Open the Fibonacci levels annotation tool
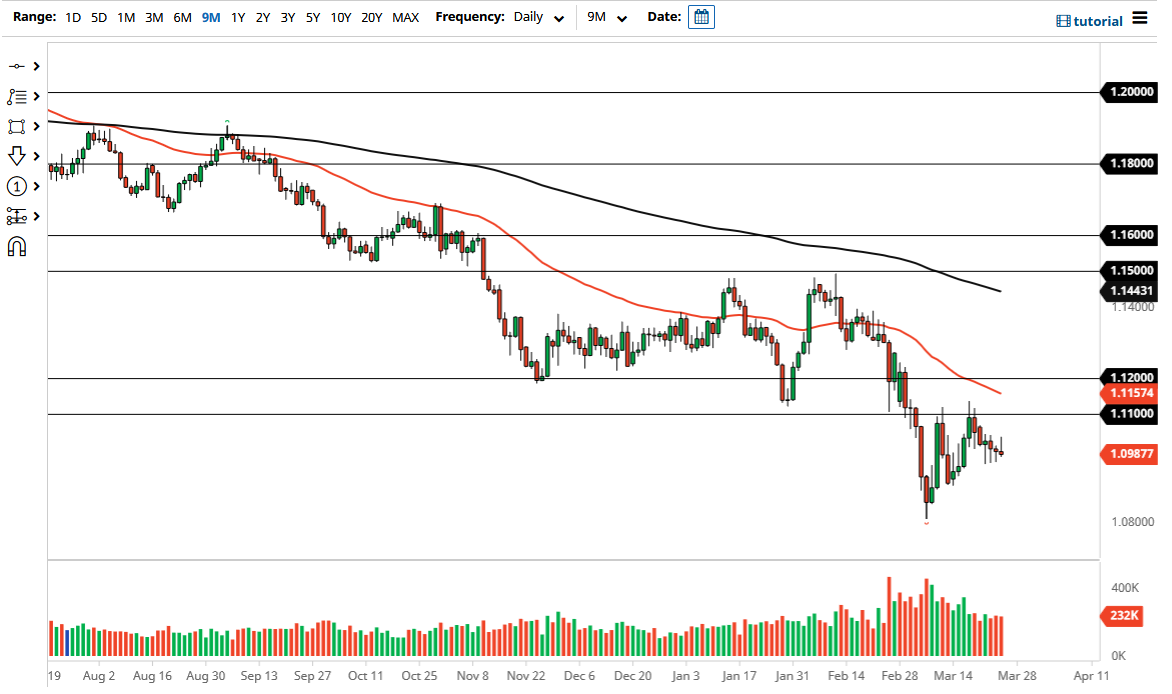The width and height of the screenshot is (1172, 694). tap(16, 96)
